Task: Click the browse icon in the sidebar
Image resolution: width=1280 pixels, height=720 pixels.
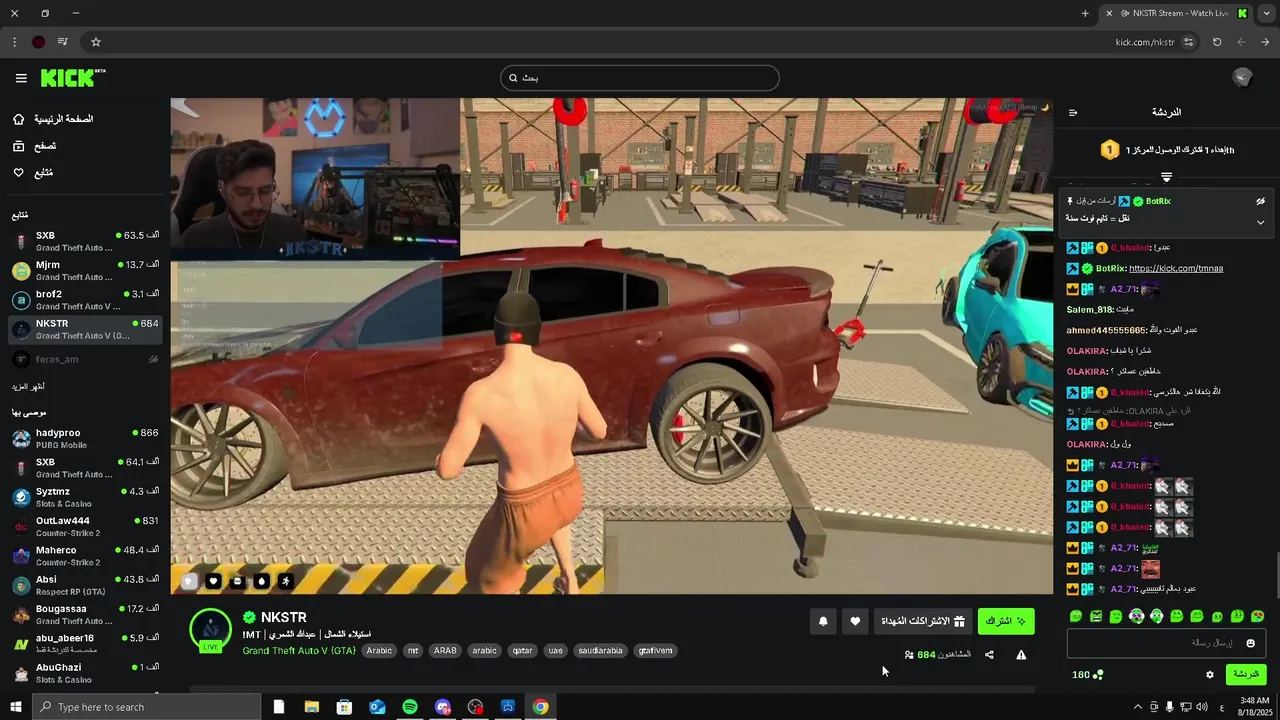Action: pos(18,146)
